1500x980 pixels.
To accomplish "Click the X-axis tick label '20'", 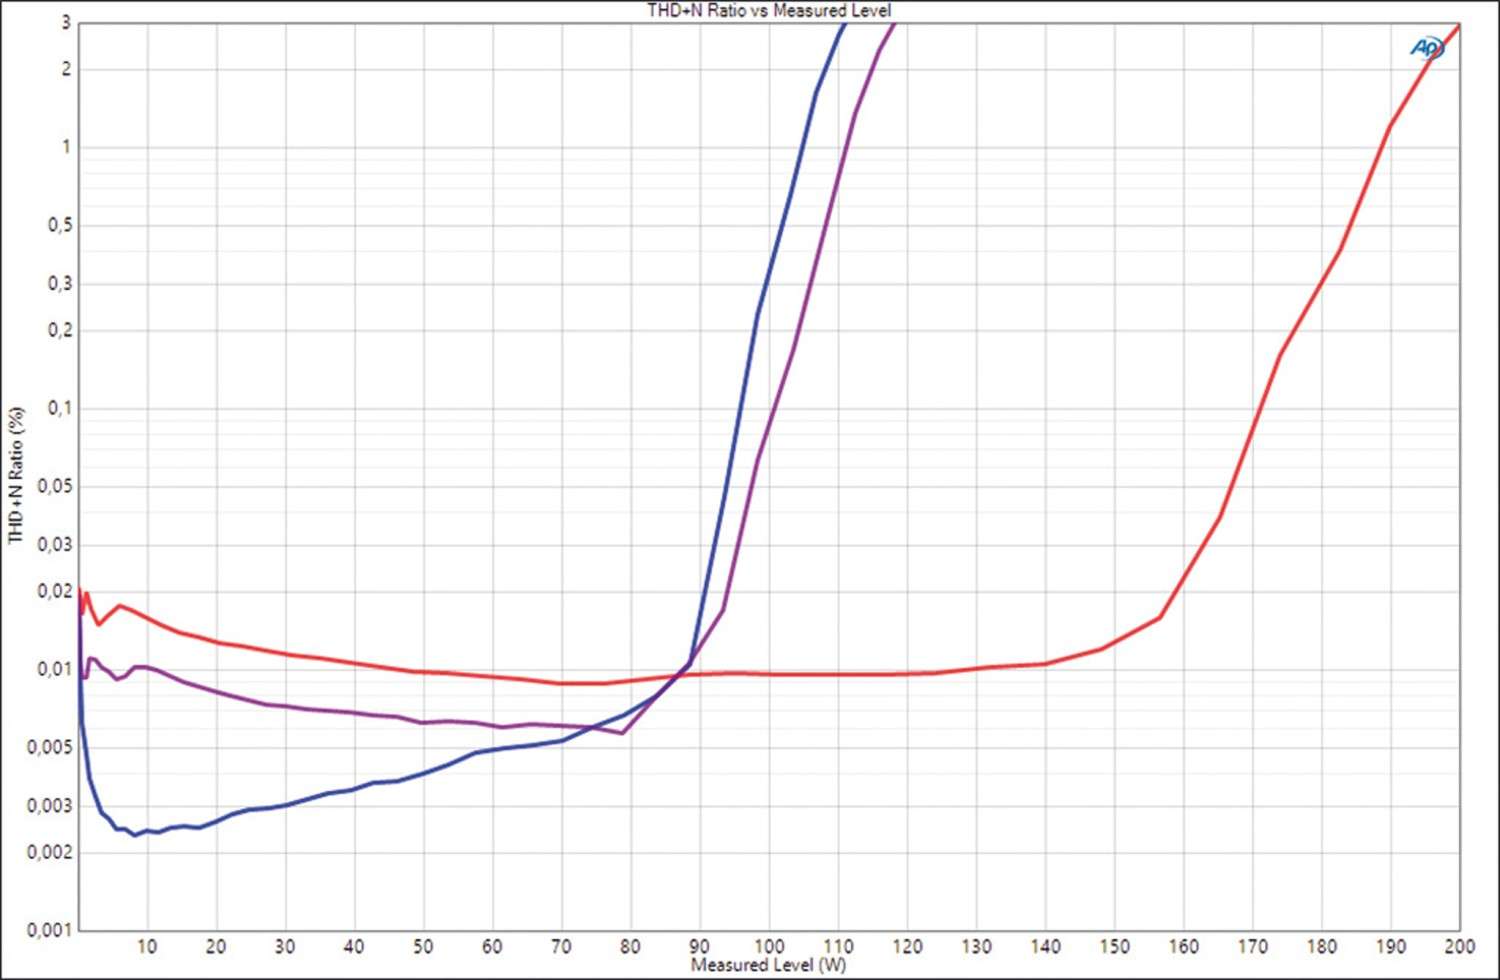I will [x=216, y=946].
